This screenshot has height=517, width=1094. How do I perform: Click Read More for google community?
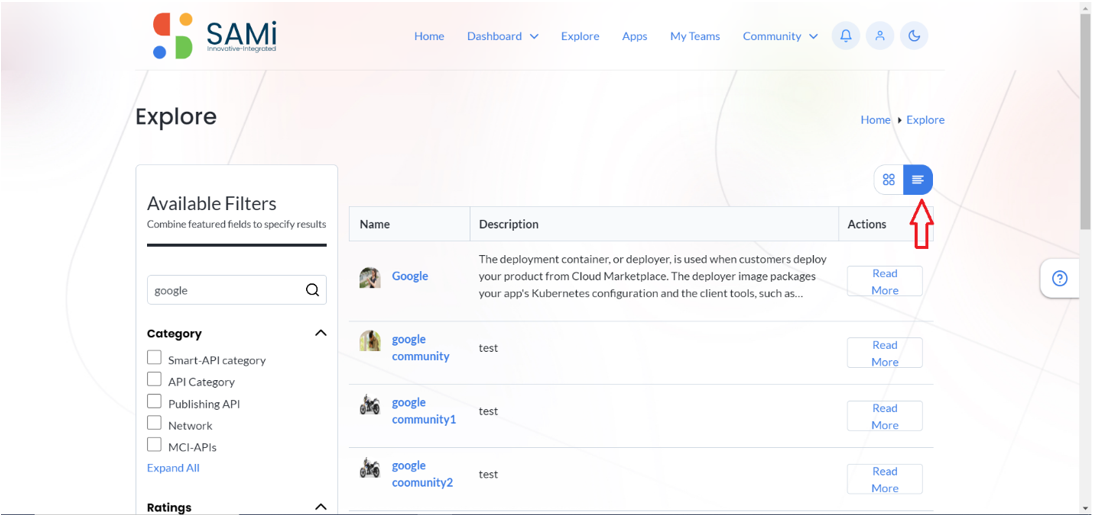coord(885,353)
